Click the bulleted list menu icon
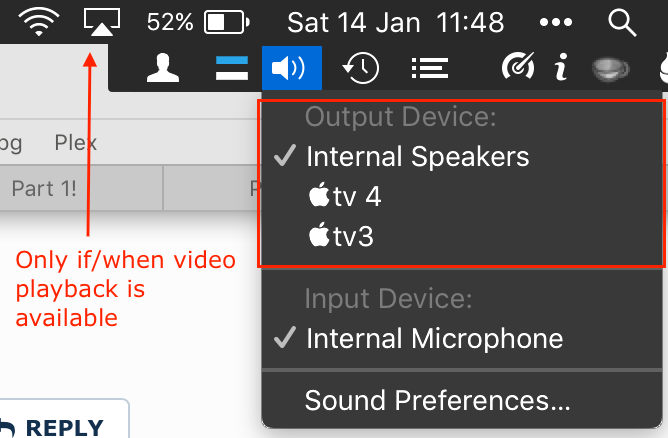Screen dimensions: 668x438 [429, 68]
